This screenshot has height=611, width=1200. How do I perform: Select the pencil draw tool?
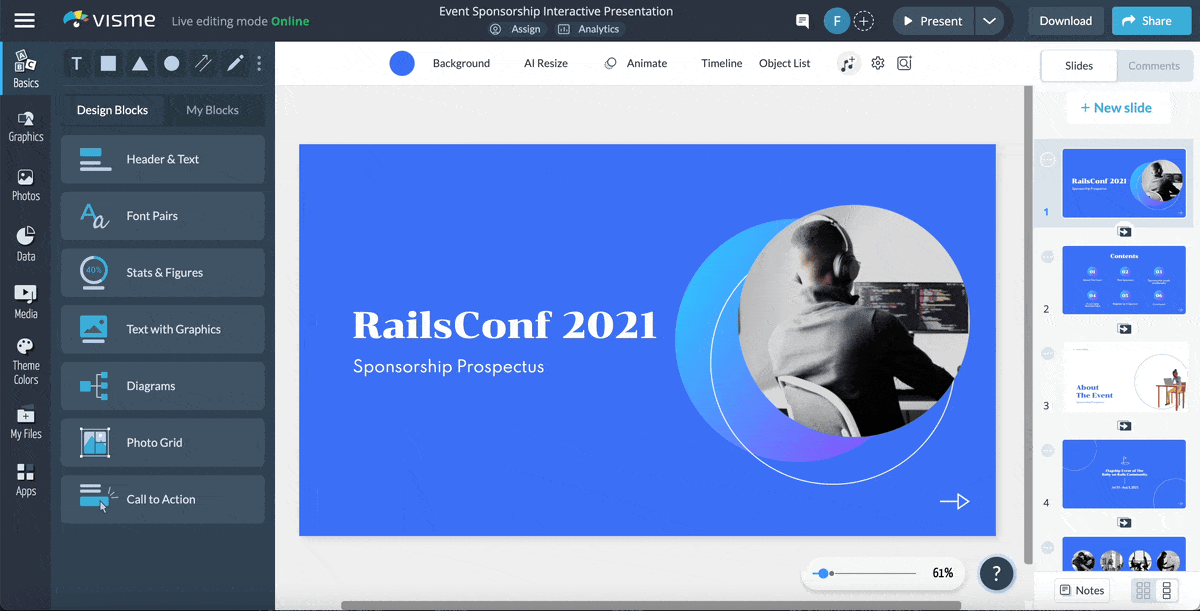[235, 64]
